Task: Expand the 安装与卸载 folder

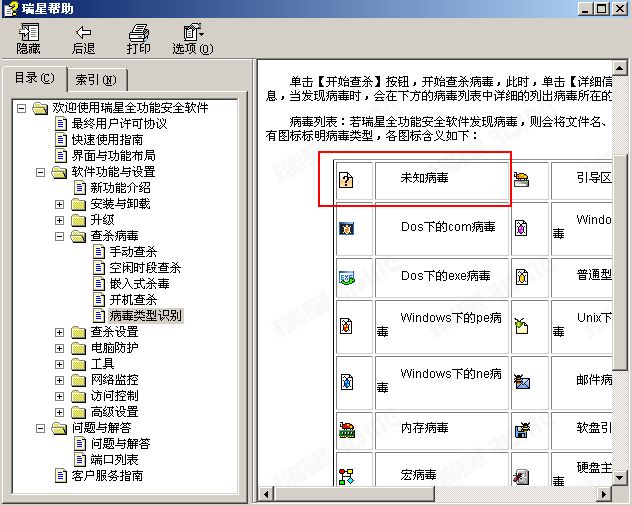Action: point(59,204)
